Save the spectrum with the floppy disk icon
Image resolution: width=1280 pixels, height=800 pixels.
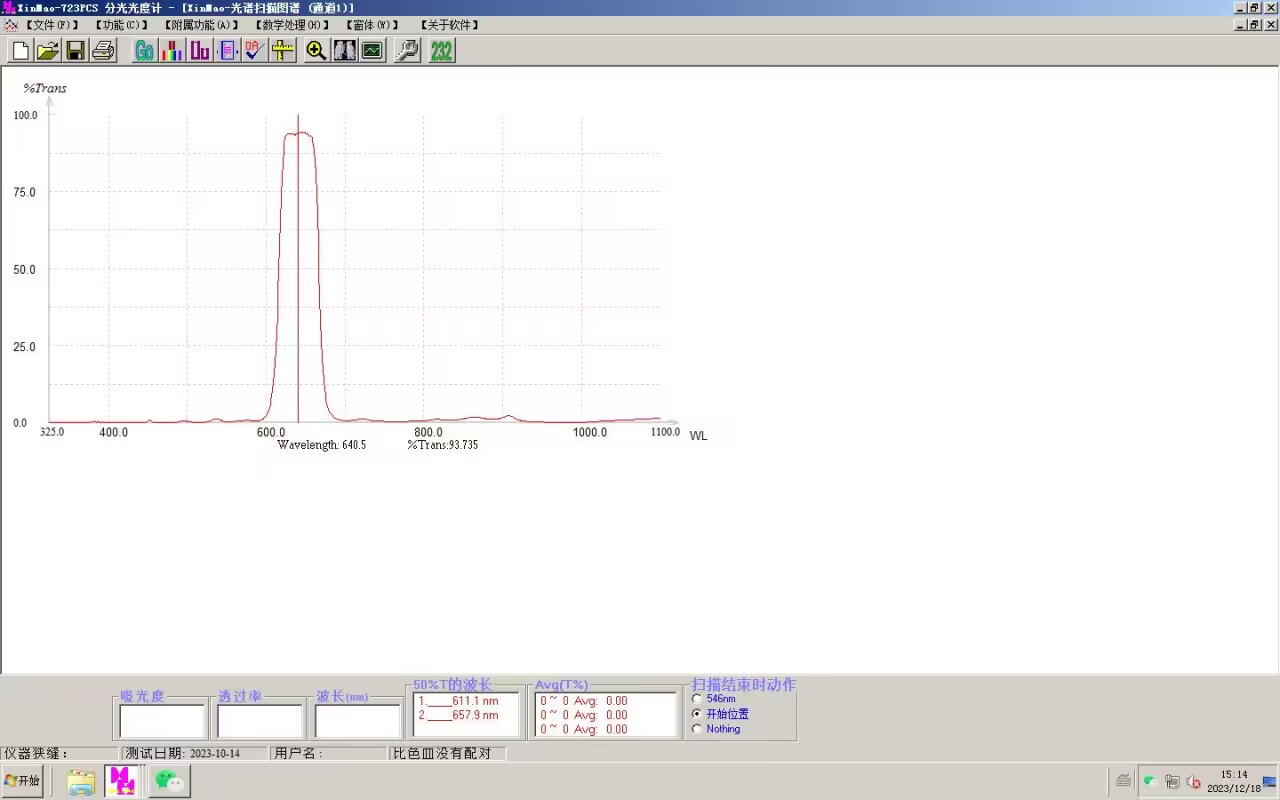(76, 50)
